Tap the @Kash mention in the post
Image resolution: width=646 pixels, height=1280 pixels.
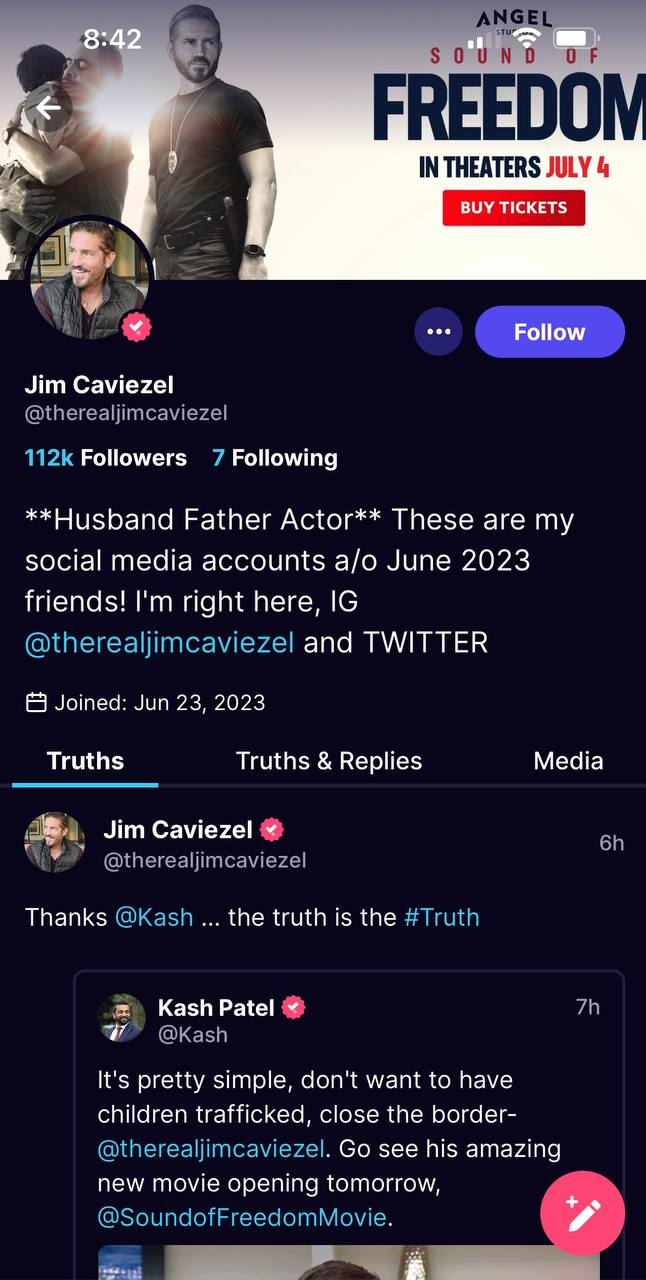click(x=154, y=917)
